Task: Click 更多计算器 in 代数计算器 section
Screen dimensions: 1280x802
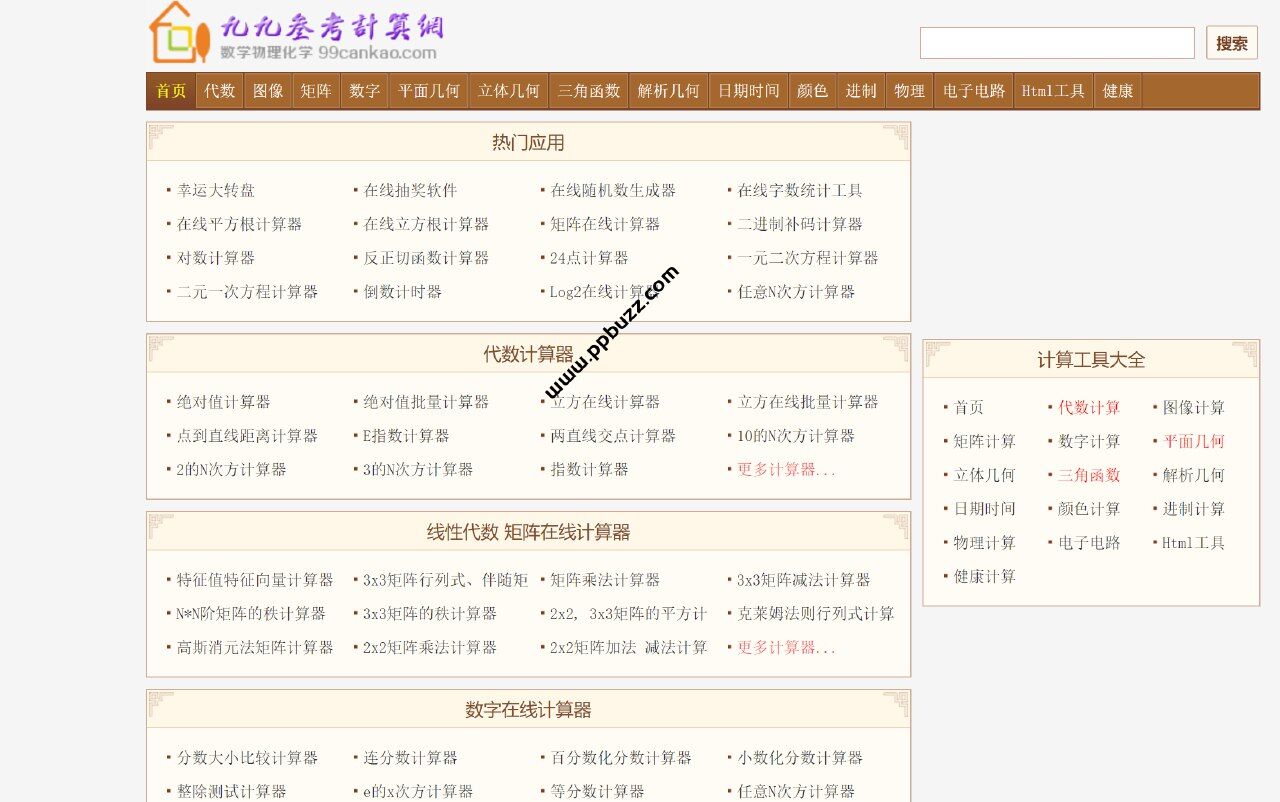Action: click(x=786, y=469)
